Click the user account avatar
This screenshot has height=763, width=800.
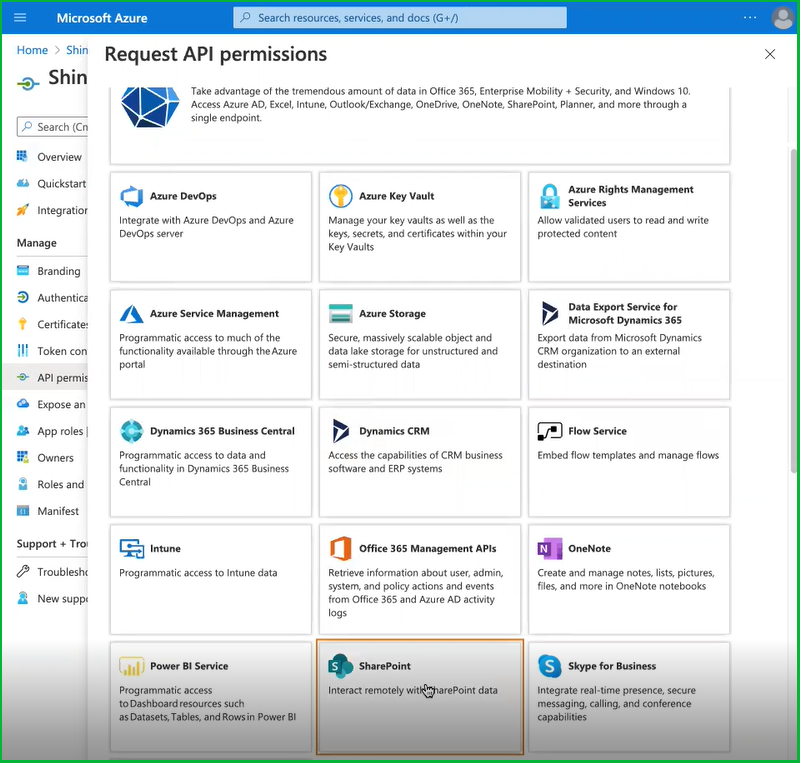(x=782, y=18)
